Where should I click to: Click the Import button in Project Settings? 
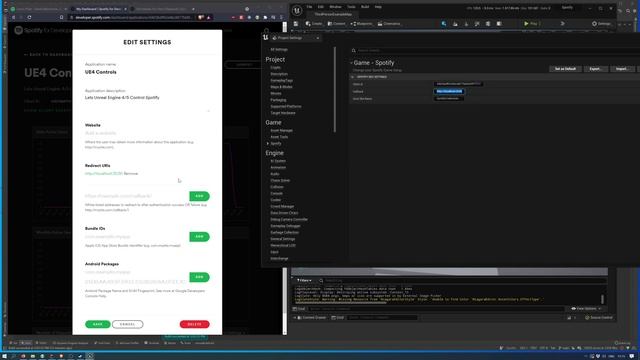(x=622, y=69)
